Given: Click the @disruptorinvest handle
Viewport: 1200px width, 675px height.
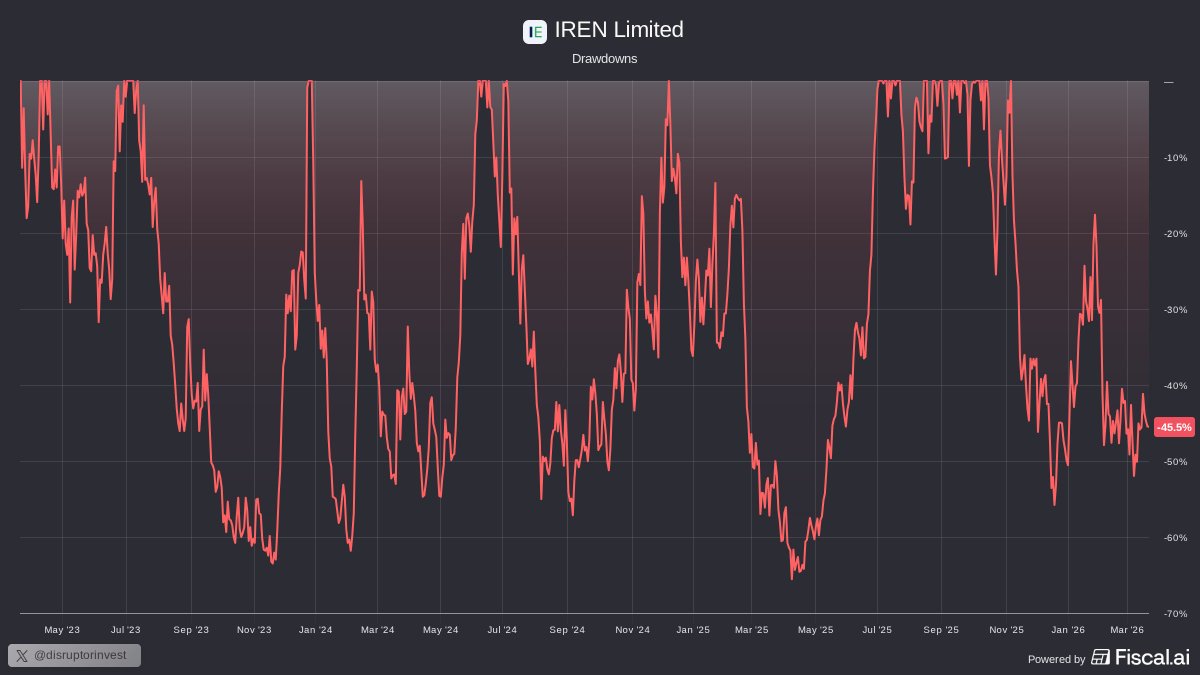Looking at the screenshot, I should click(80, 656).
